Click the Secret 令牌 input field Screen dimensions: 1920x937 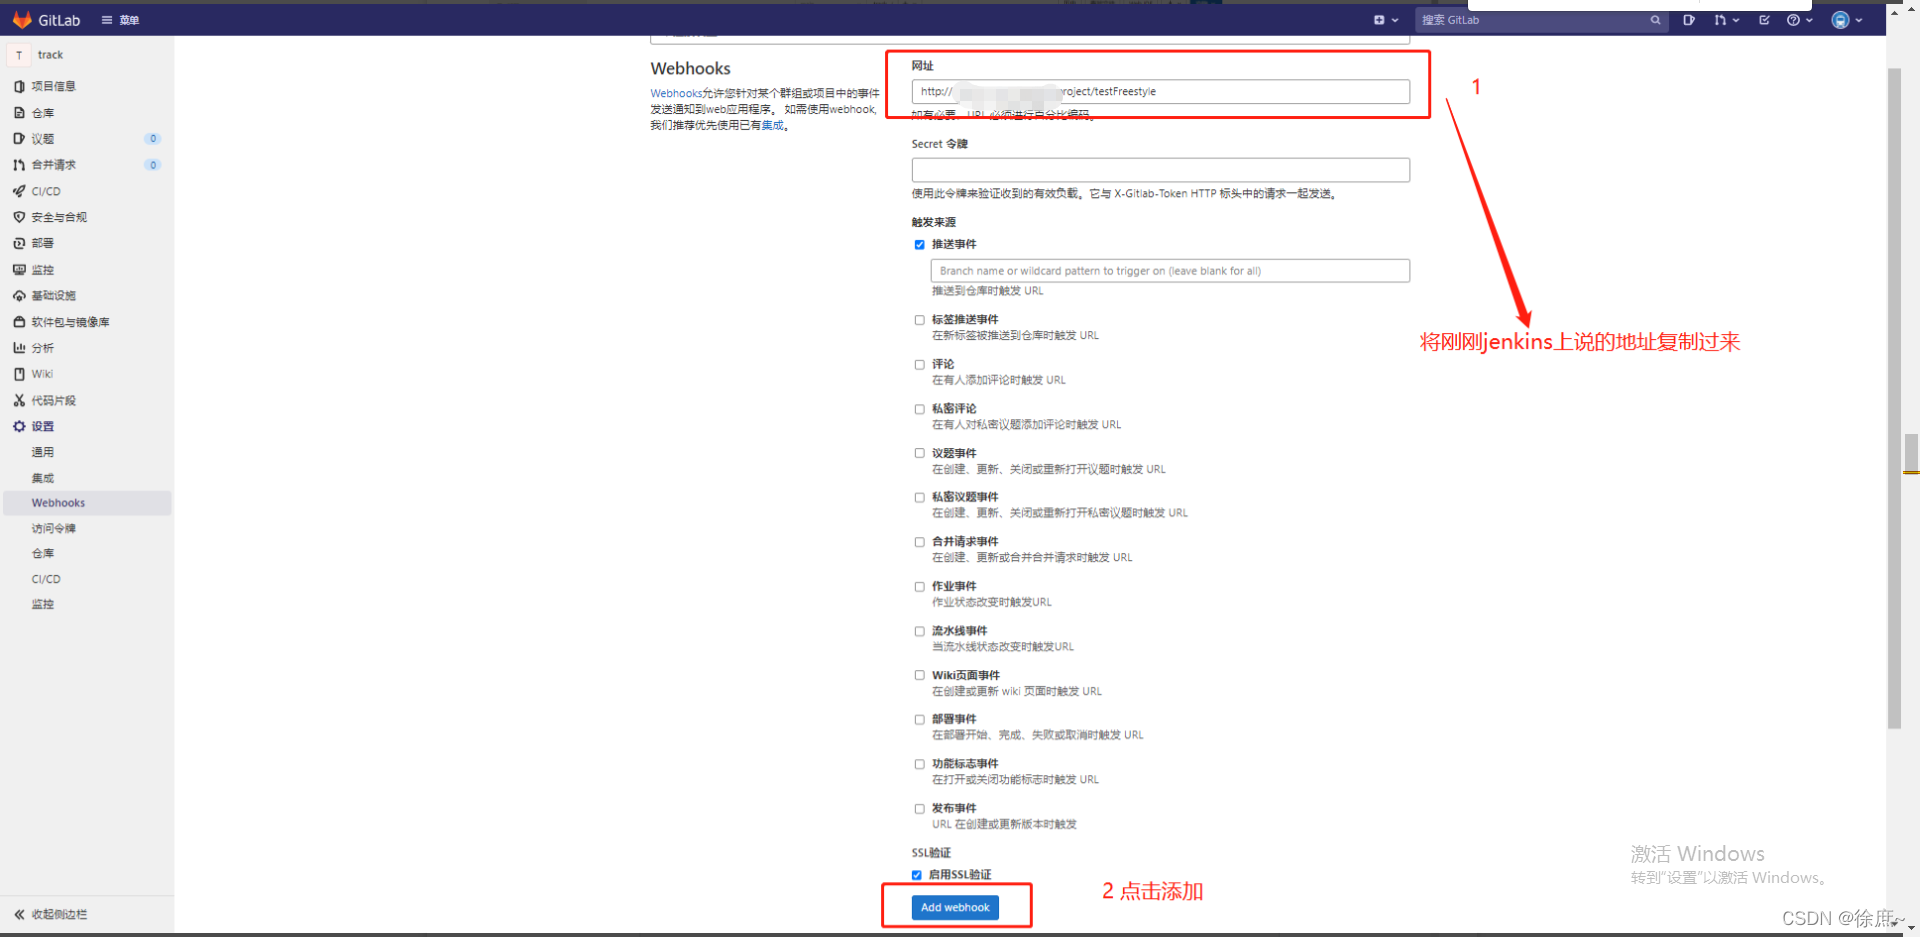pyautogui.click(x=1159, y=169)
